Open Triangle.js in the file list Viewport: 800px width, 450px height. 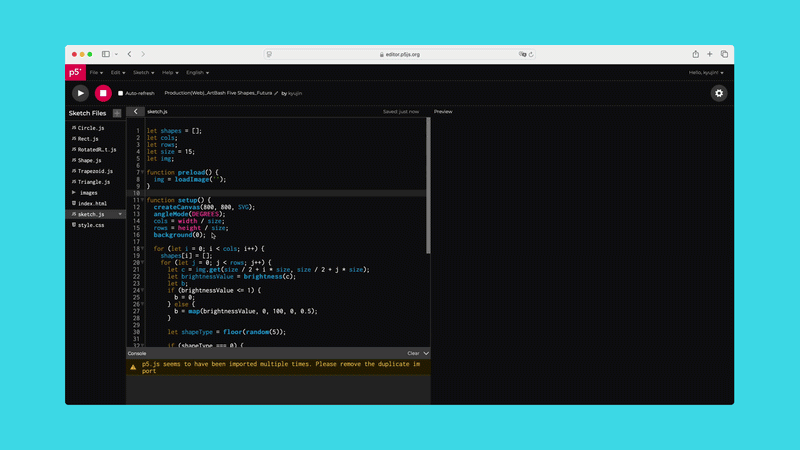pyautogui.click(x=94, y=182)
